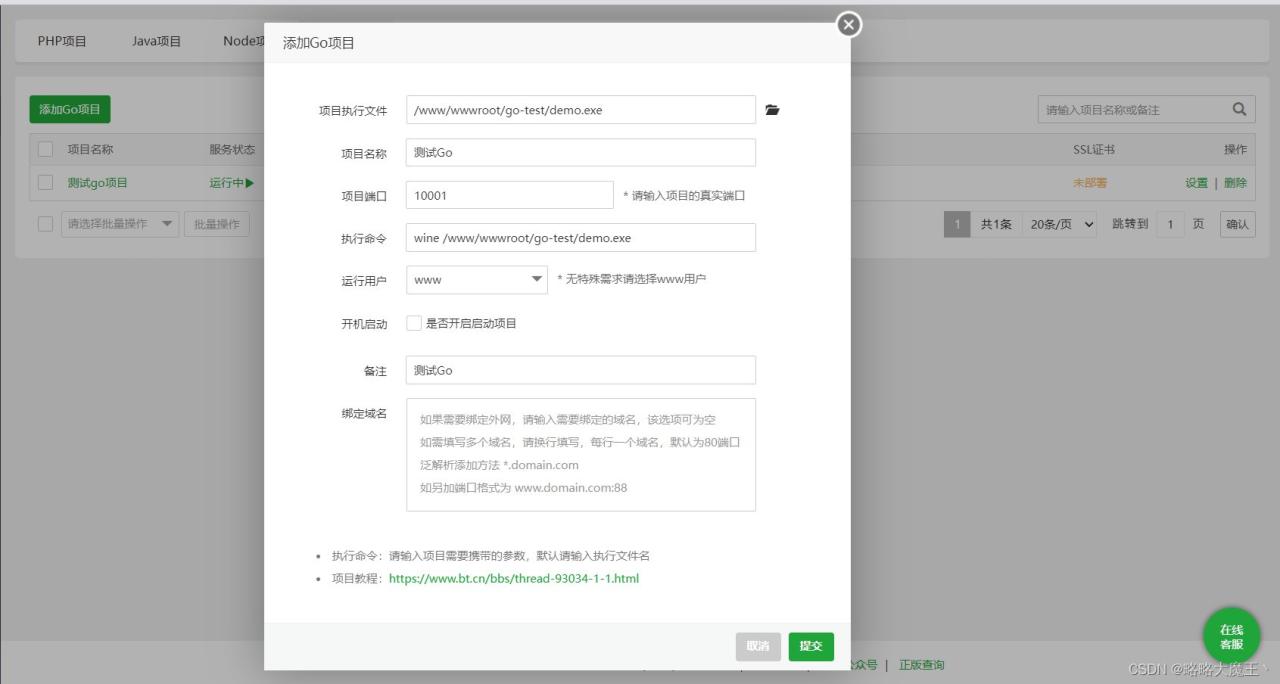Switch to the Java项目 tab
This screenshot has height=684, width=1280.
point(156,41)
